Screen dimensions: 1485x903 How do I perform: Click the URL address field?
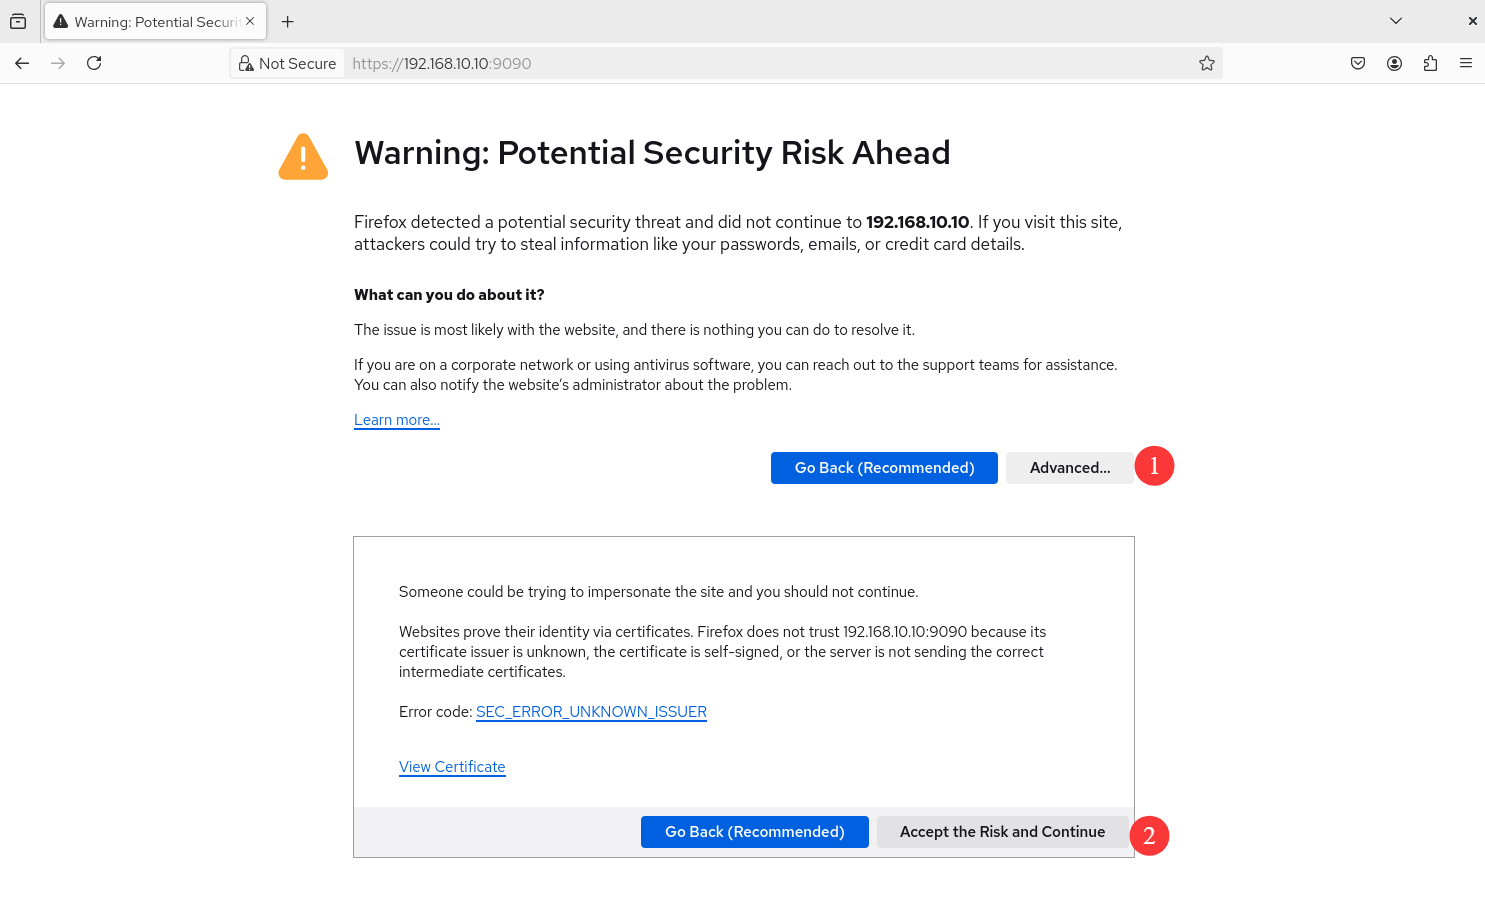click(760, 63)
